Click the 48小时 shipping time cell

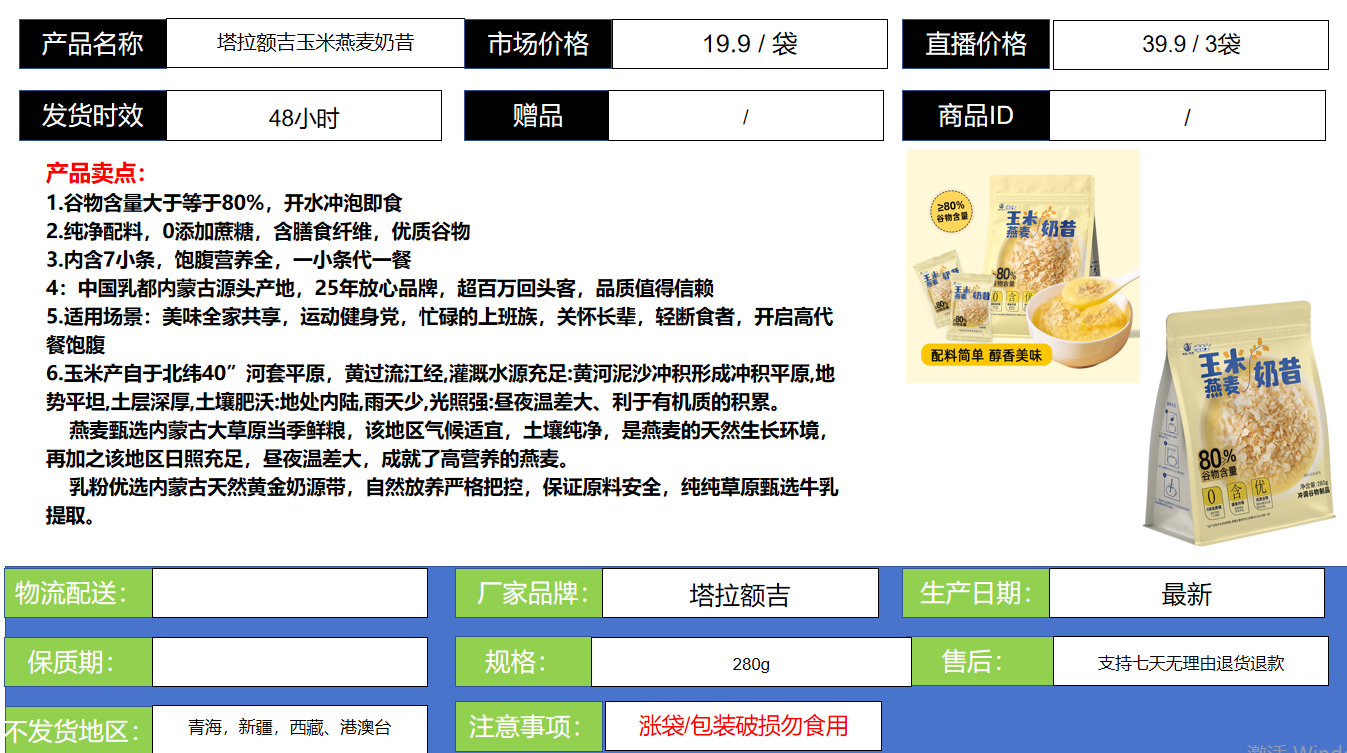click(x=303, y=117)
